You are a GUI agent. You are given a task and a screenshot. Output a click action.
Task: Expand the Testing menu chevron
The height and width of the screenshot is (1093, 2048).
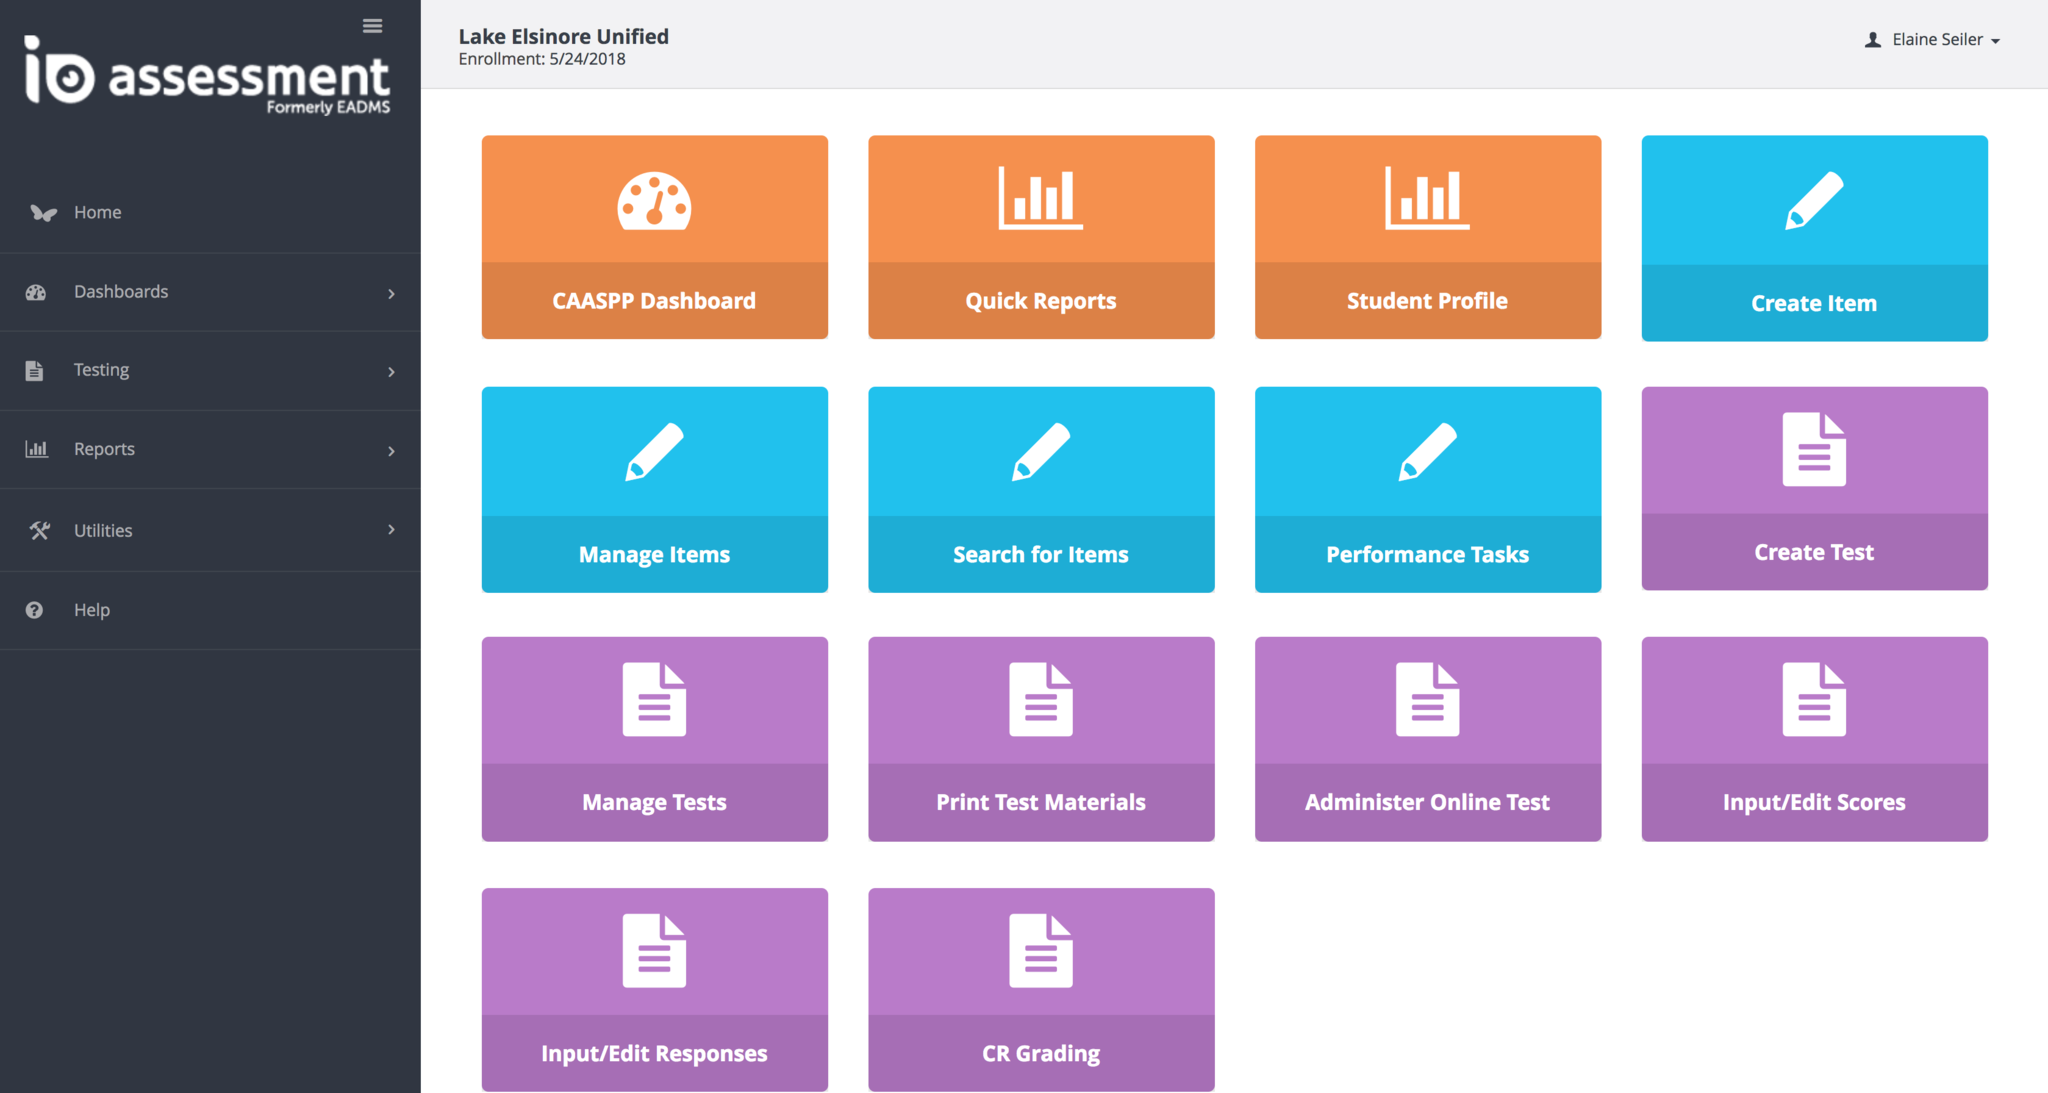pyautogui.click(x=391, y=372)
